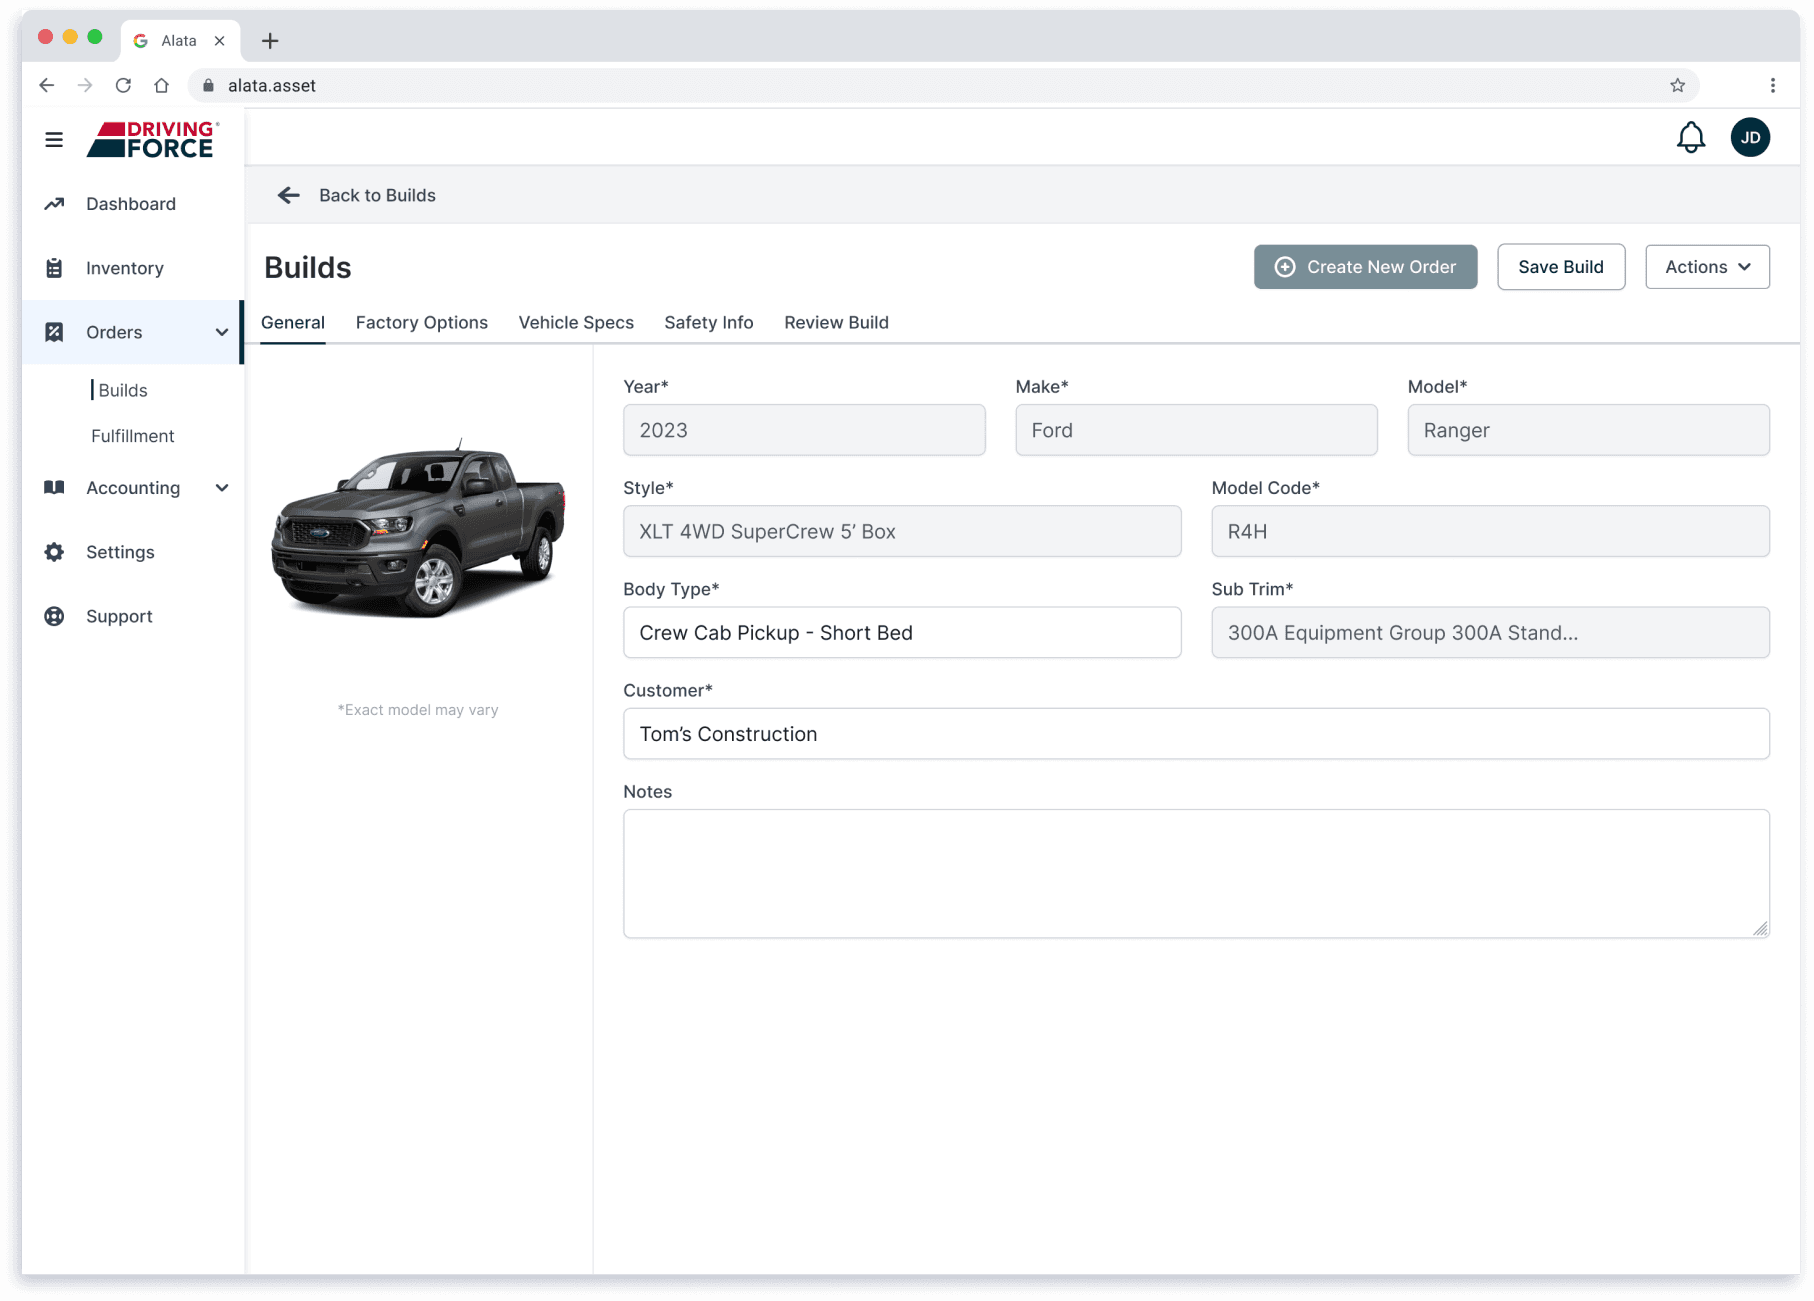The width and height of the screenshot is (1814, 1301).
Task: Click the Back to Builds link
Action: 377,195
